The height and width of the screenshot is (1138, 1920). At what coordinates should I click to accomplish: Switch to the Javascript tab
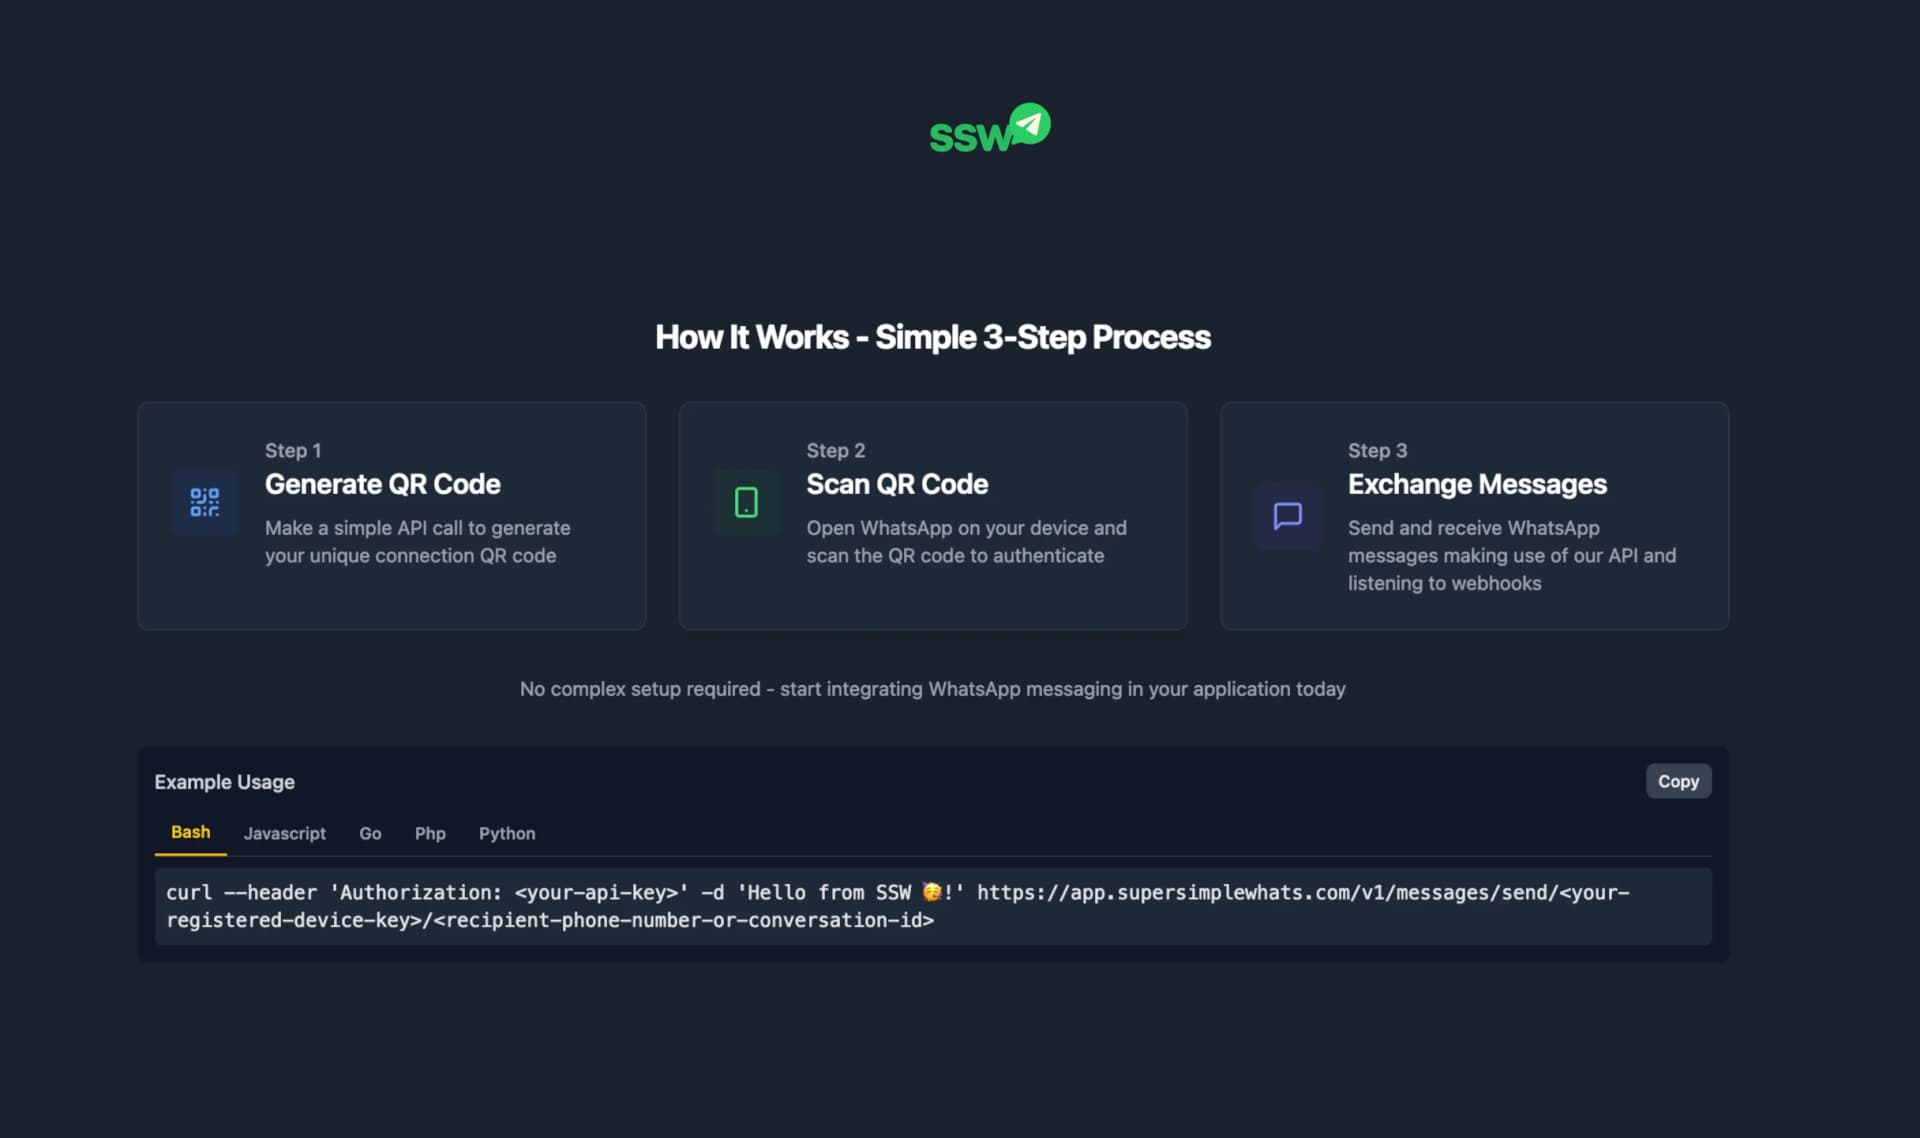coord(284,833)
